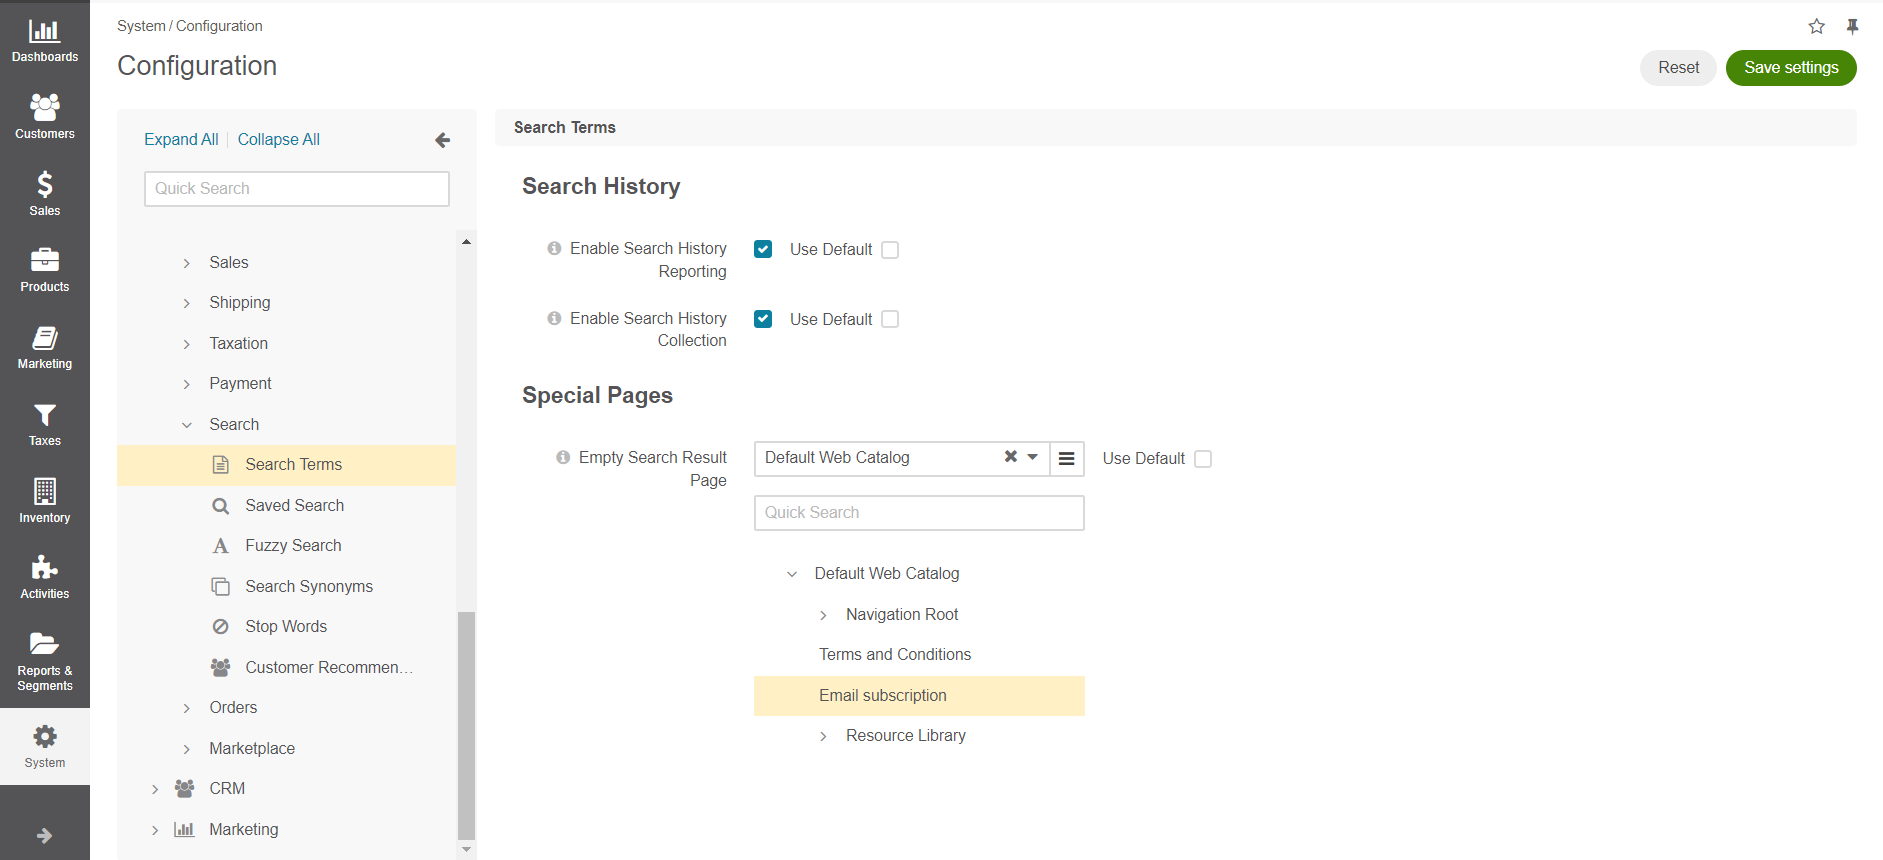This screenshot has height=860, width=1883.
Task: Click info icon beside Enable Search History Reporting
Action: click(x=554, y=248)
